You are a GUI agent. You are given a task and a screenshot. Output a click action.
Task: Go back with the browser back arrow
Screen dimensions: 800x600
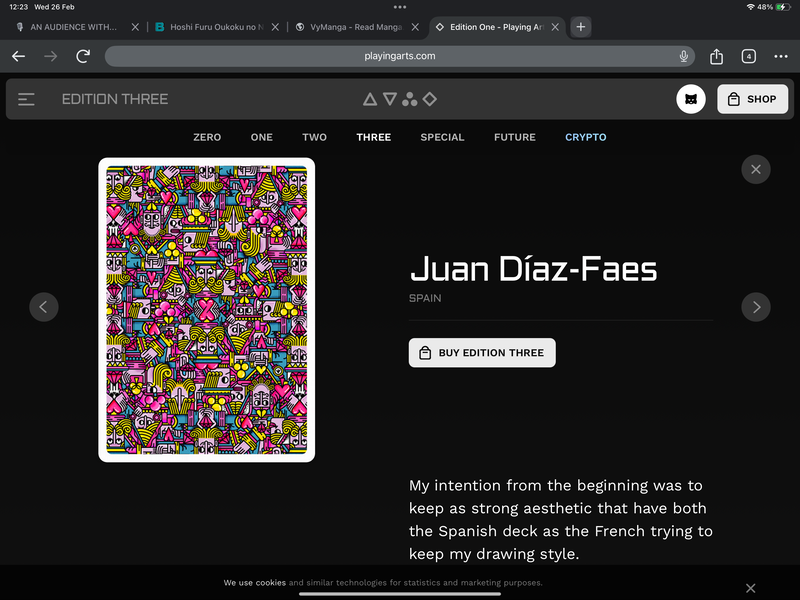point(18,56)
